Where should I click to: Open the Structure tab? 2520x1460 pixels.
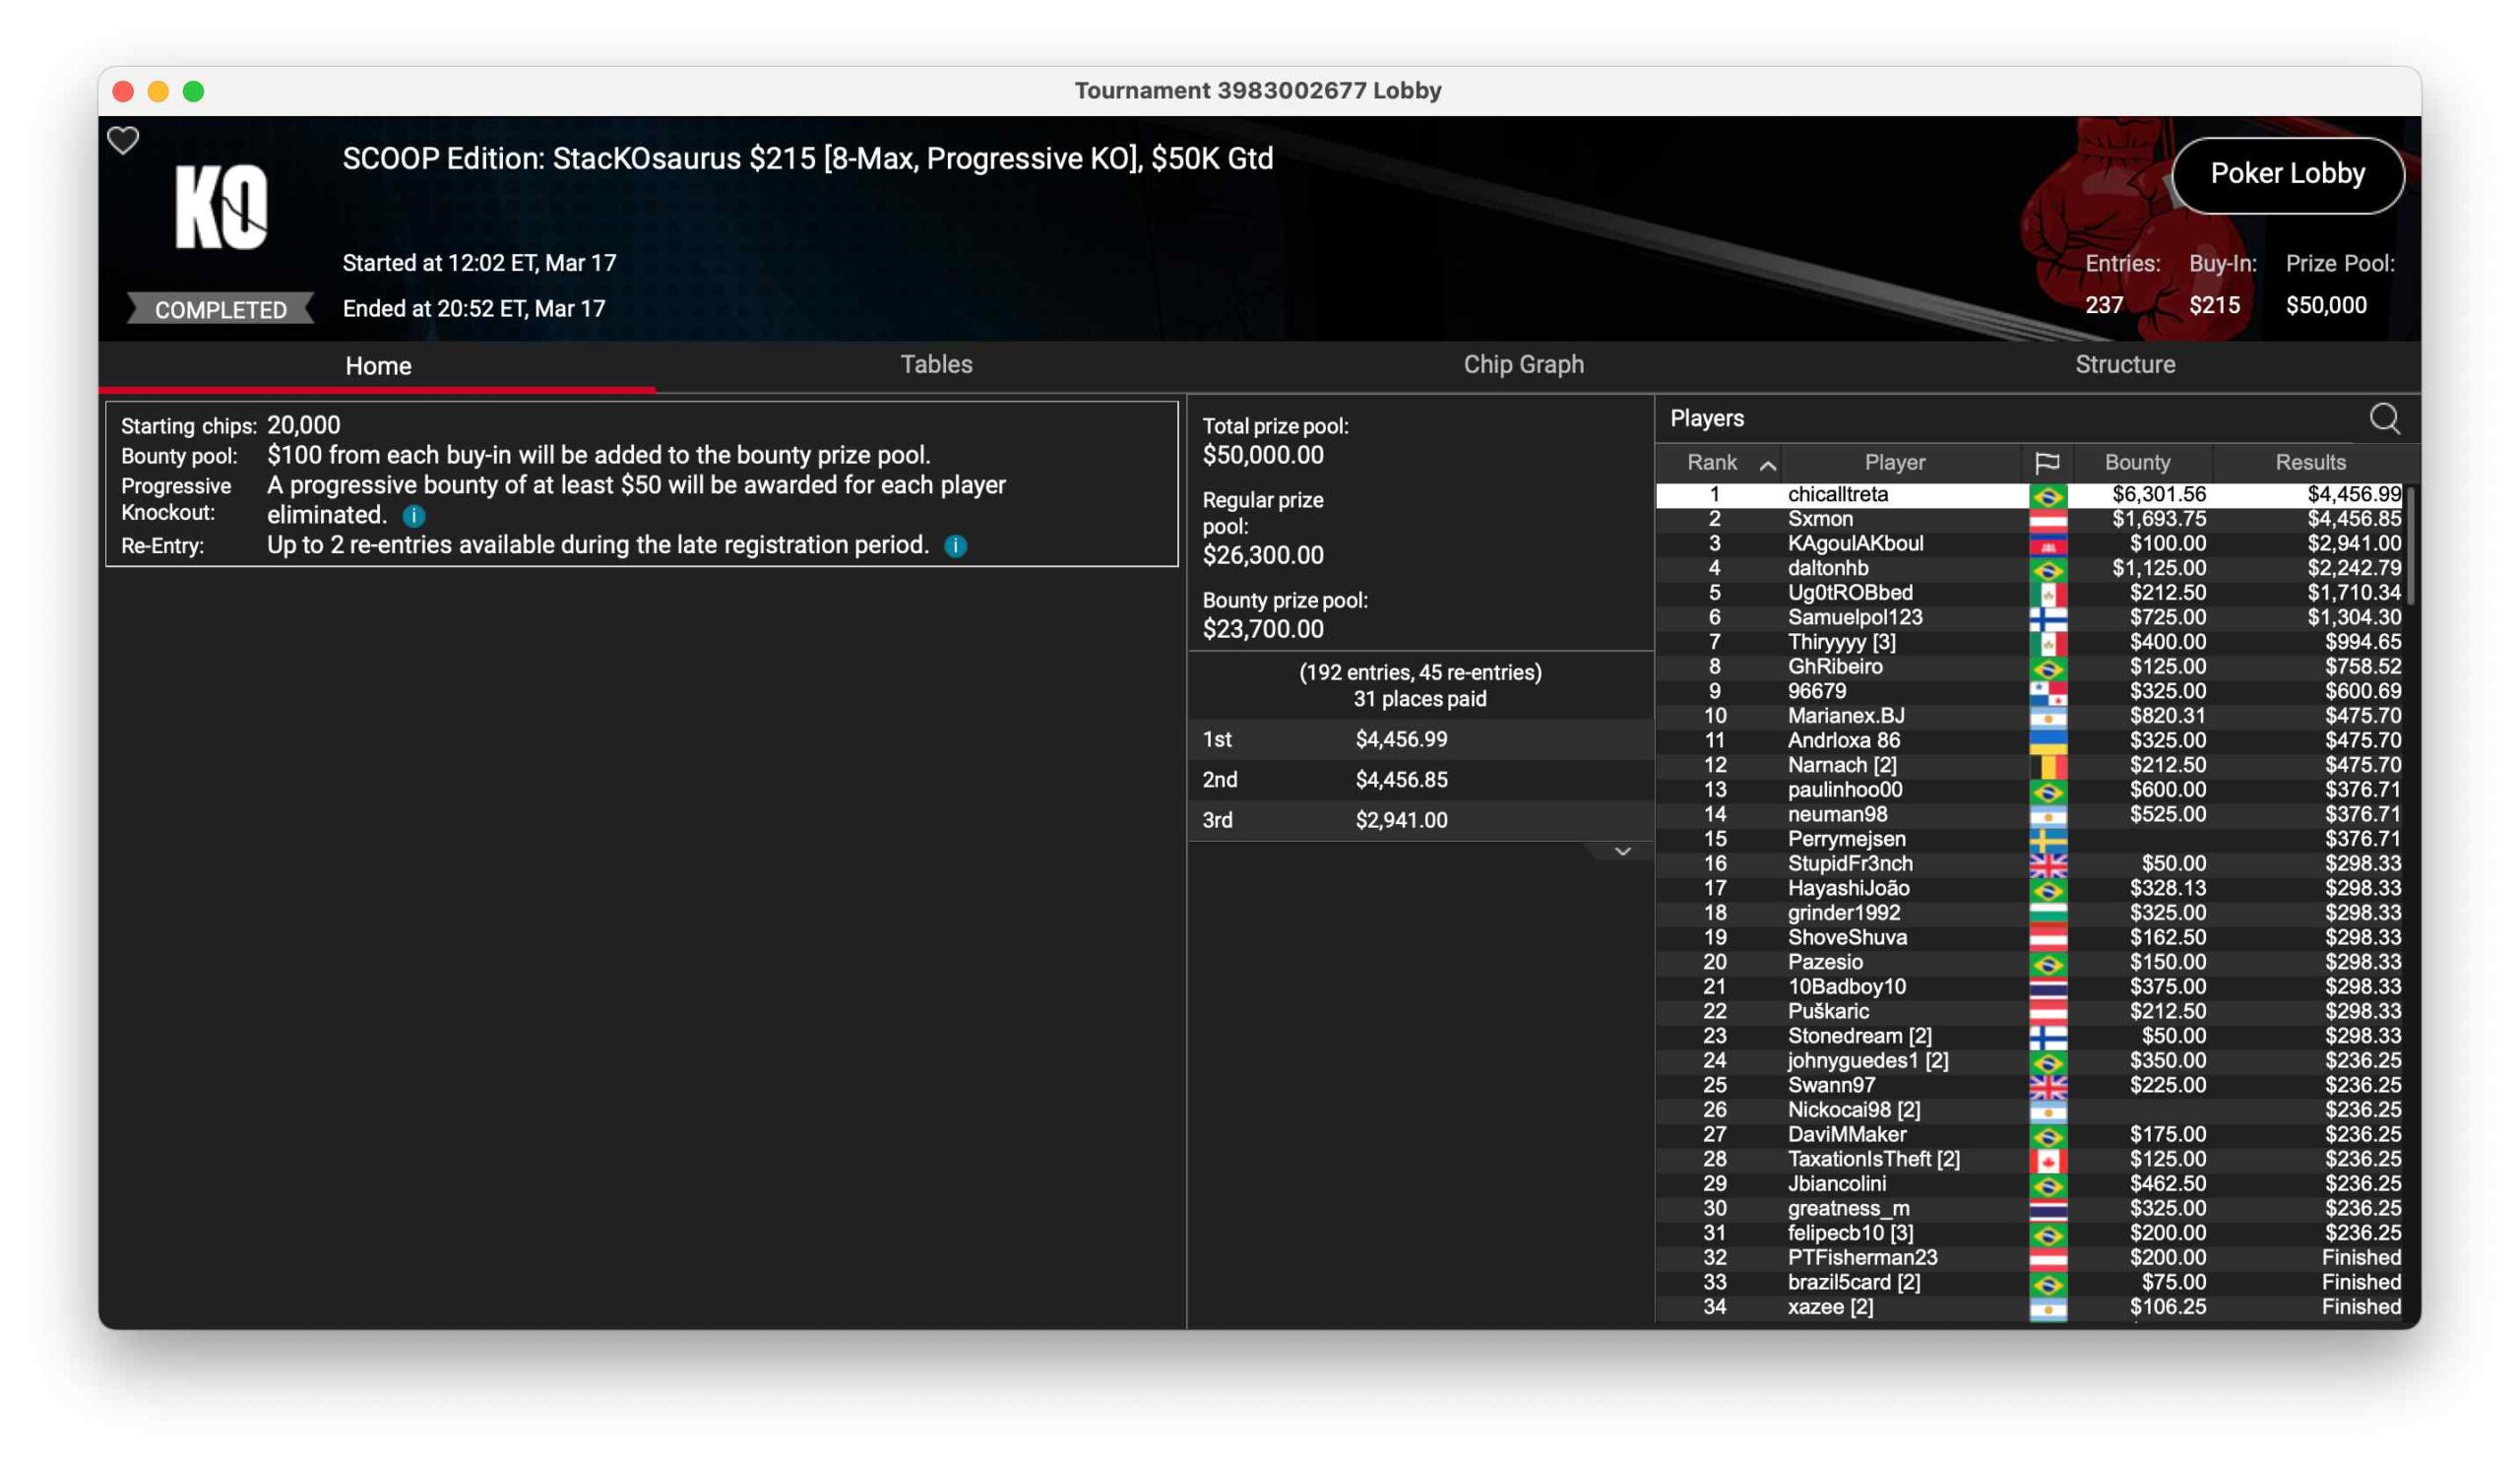point(2124,365)
